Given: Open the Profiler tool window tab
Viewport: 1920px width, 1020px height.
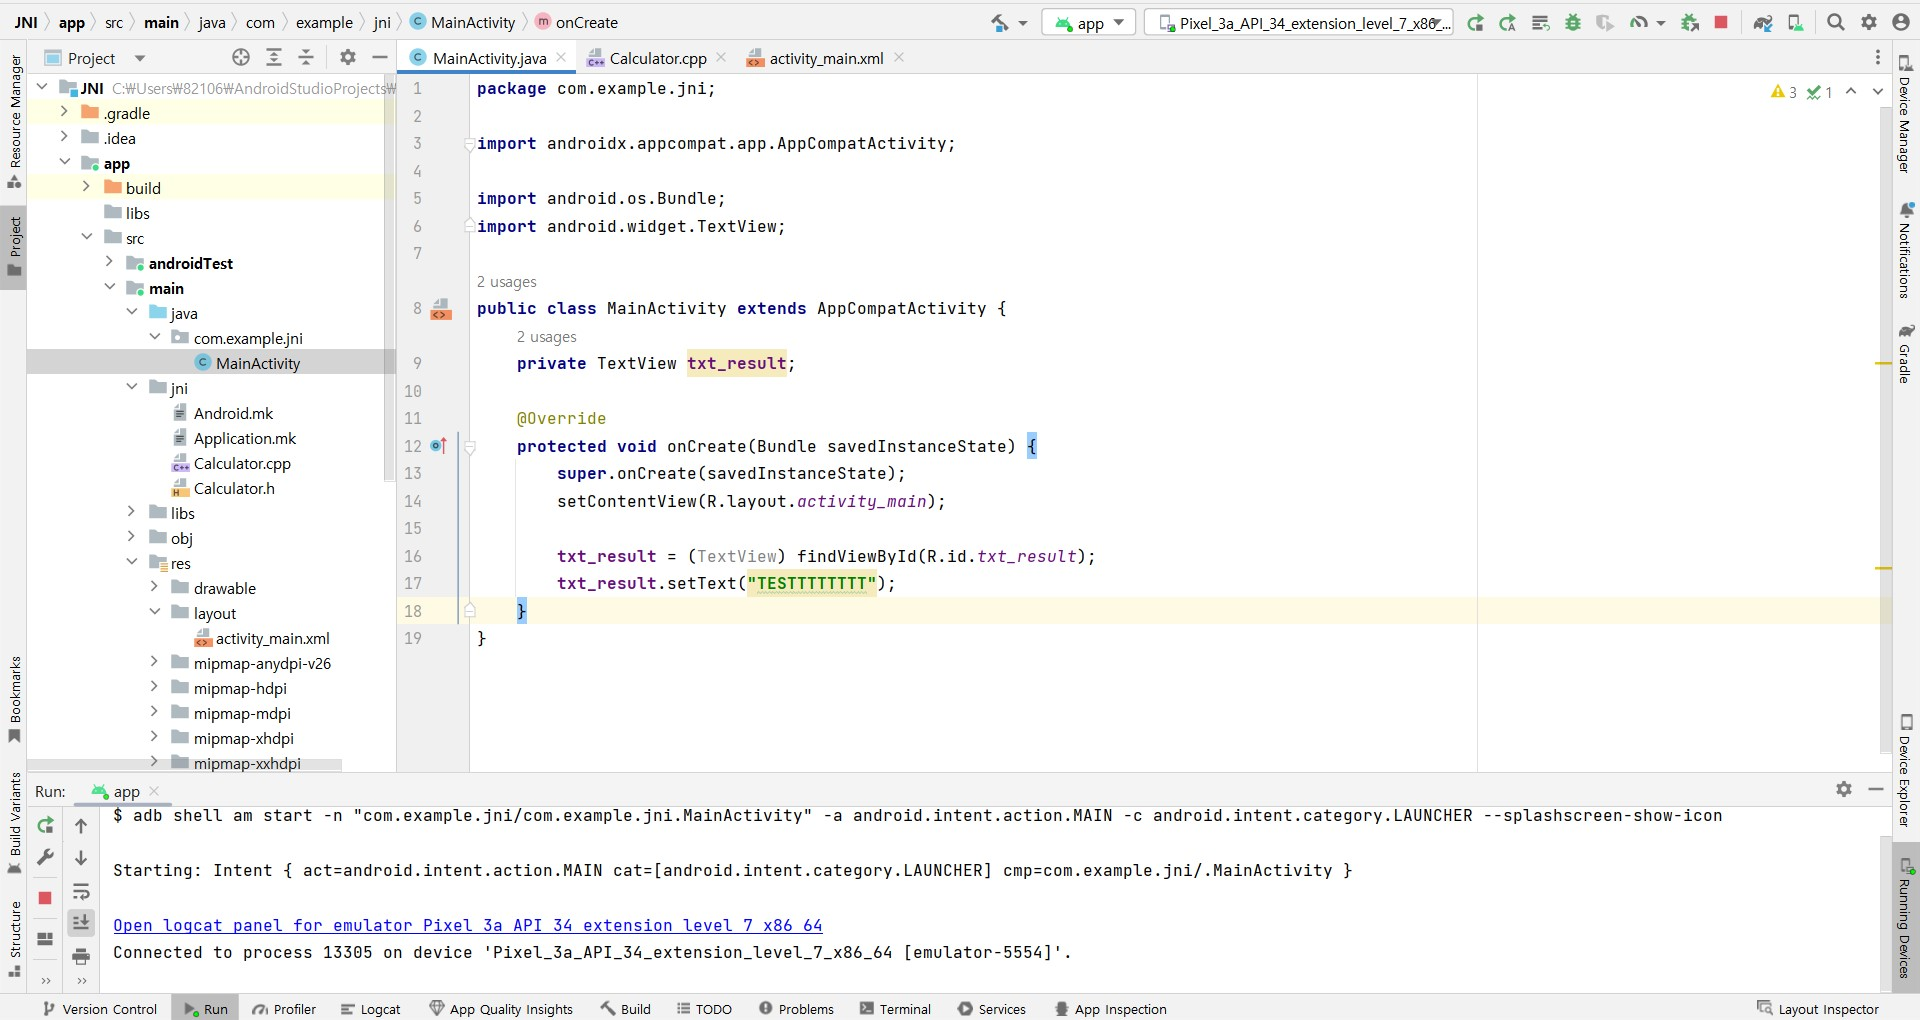Looking at the screenshot, I should click(284, 1009).
